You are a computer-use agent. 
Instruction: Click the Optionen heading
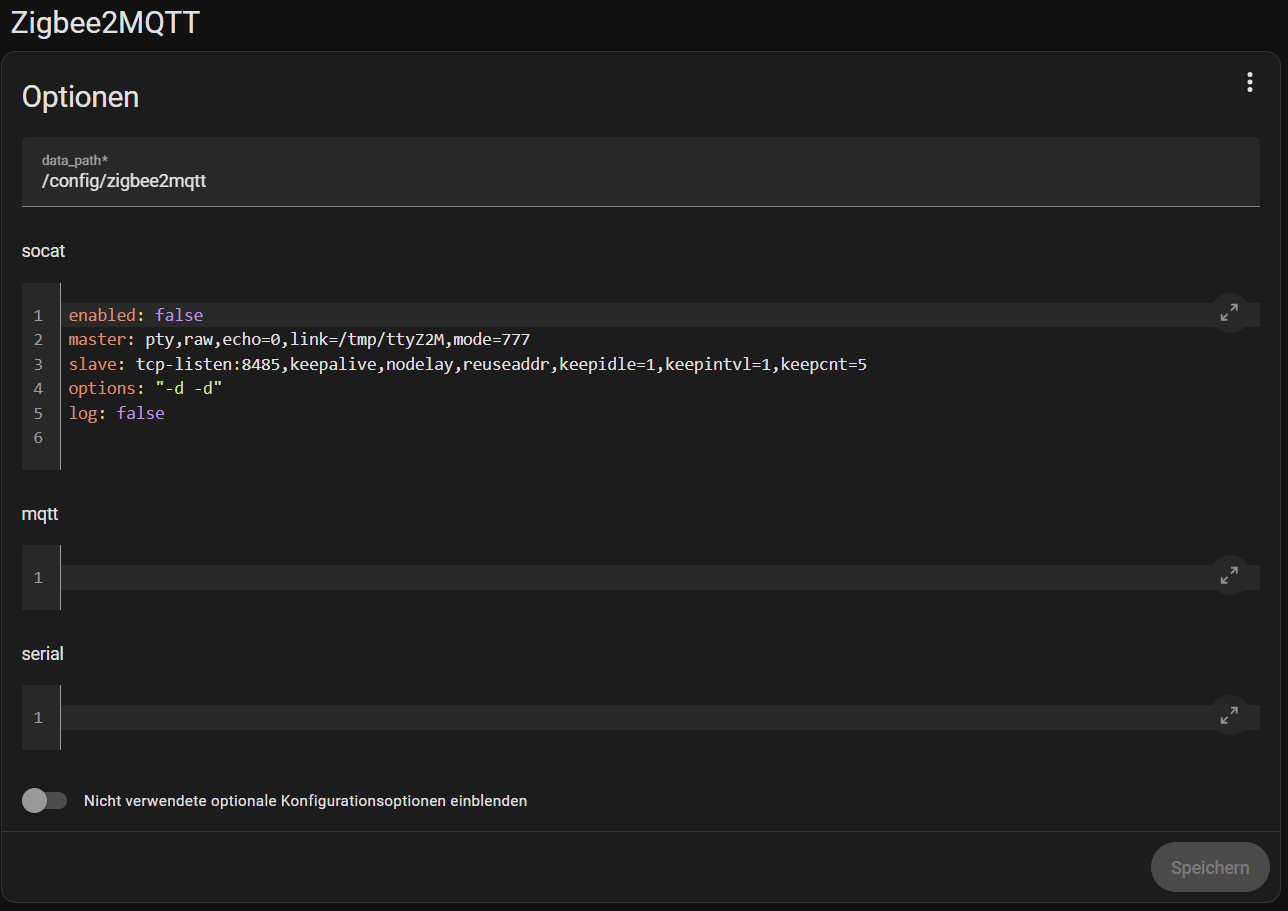80,97
